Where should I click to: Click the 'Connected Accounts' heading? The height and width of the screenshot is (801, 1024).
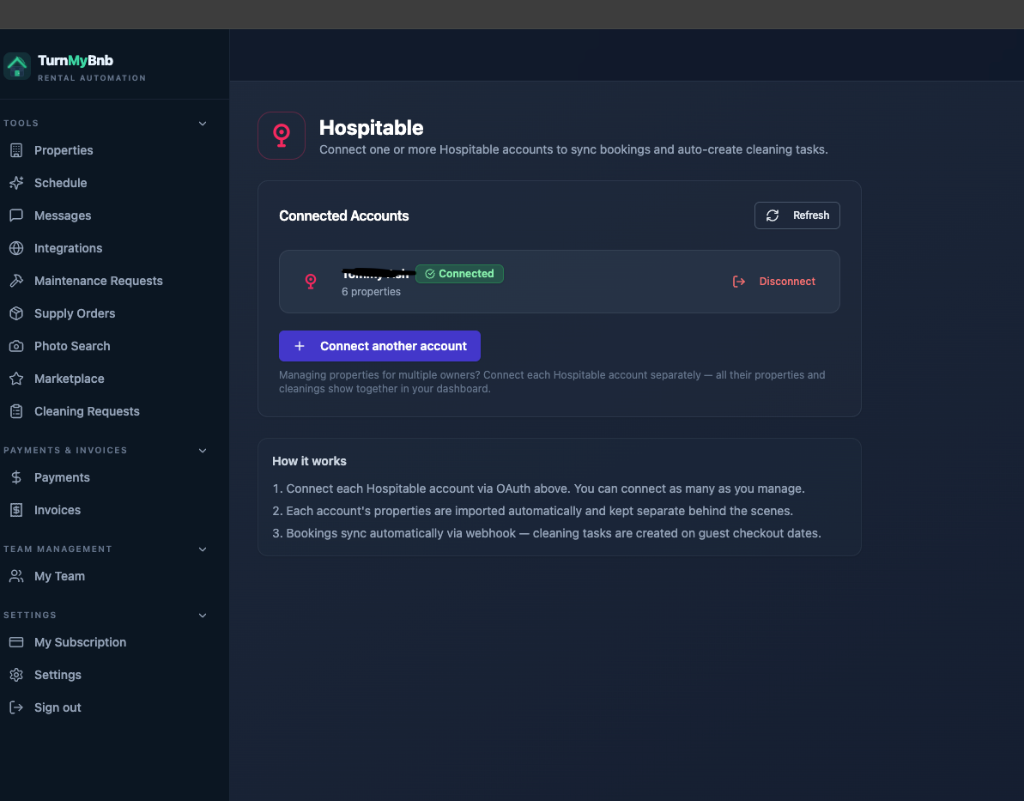pyautogui.click(x=344, y=216)
